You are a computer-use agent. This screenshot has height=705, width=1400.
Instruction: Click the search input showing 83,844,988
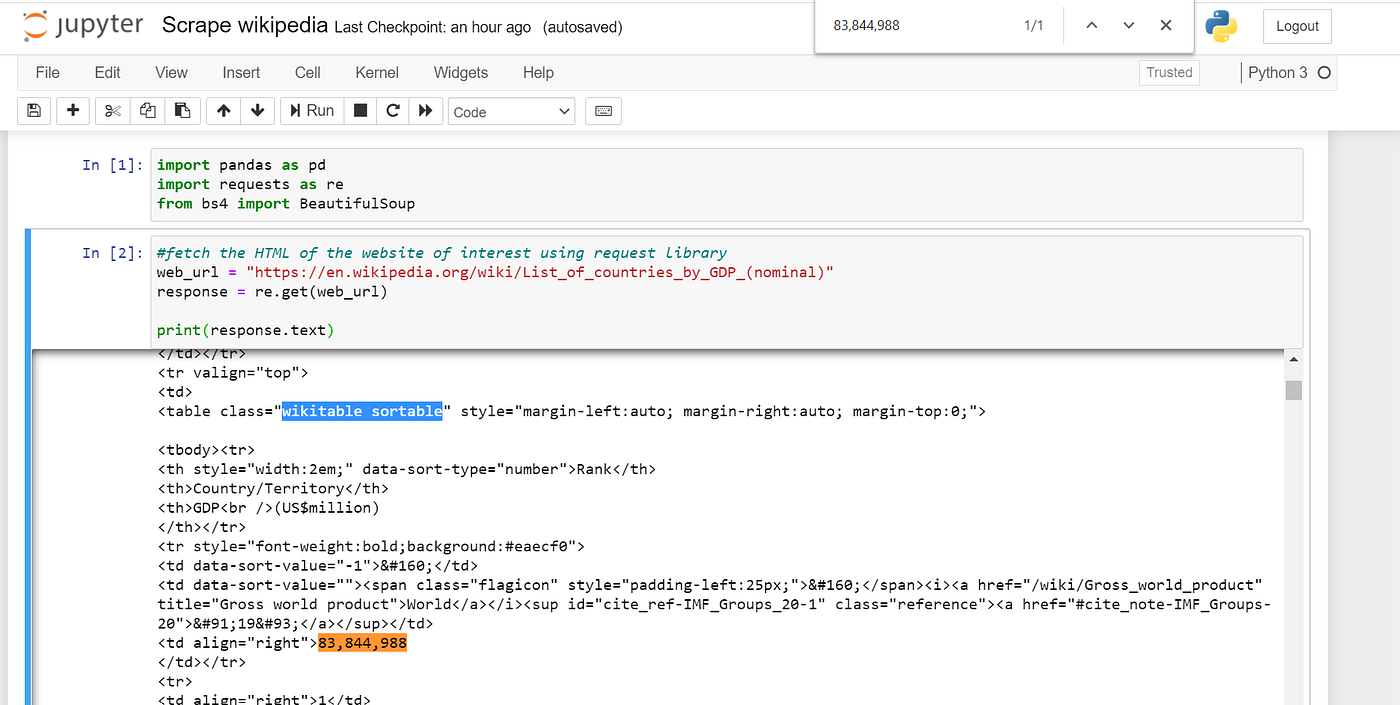pos(930,25)
